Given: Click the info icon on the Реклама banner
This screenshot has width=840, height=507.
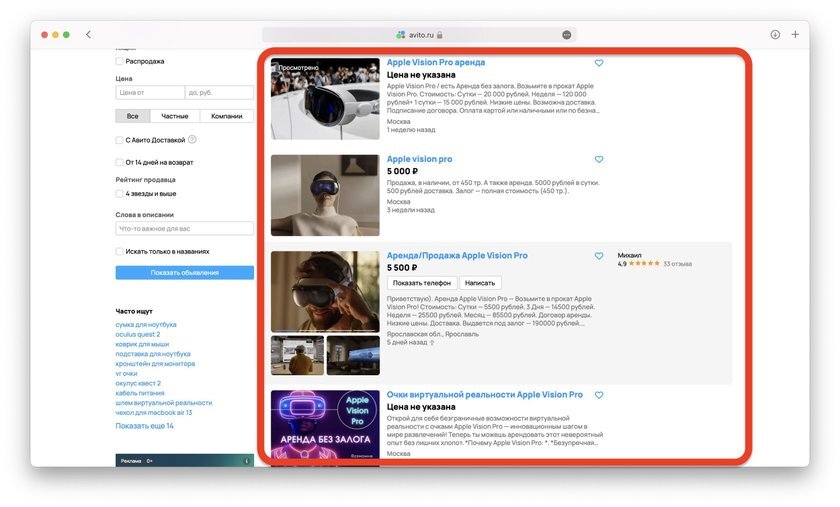Looking at the screenshot, I should pos(246,460).
